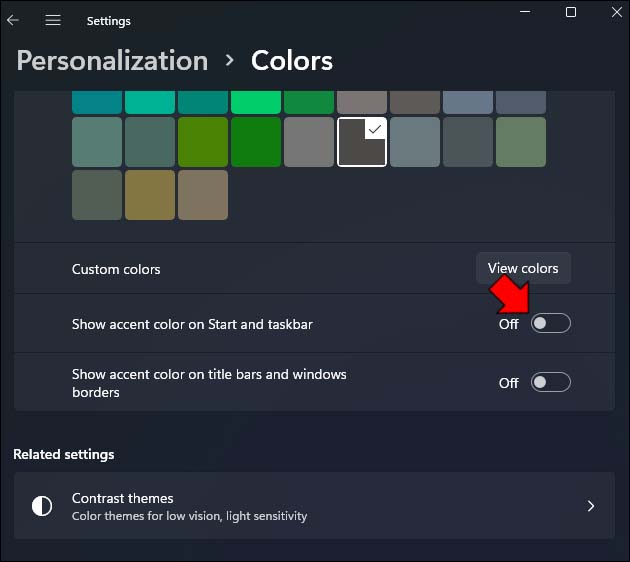Select the teal swatch at top left
This screenshot has height=562, width=630.
tap(97, 101)
